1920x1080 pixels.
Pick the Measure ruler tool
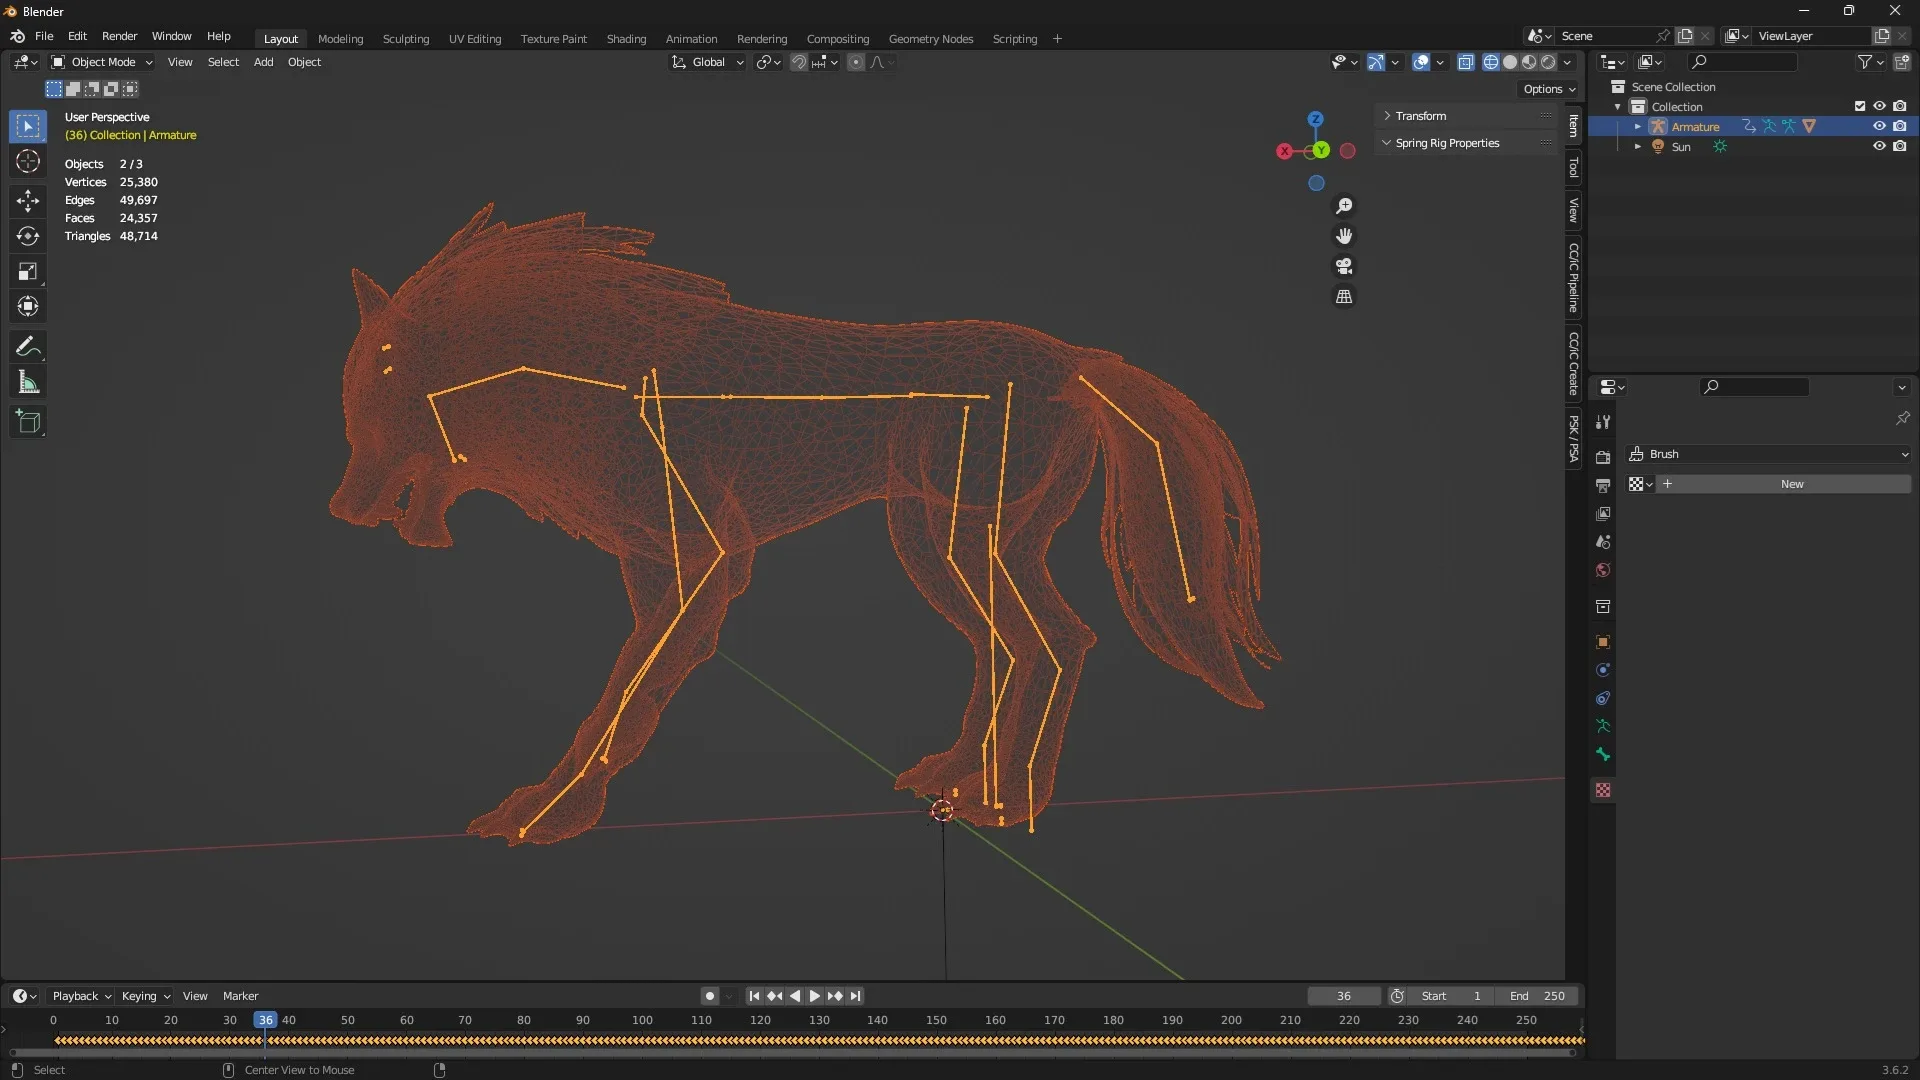click(28, 382)
